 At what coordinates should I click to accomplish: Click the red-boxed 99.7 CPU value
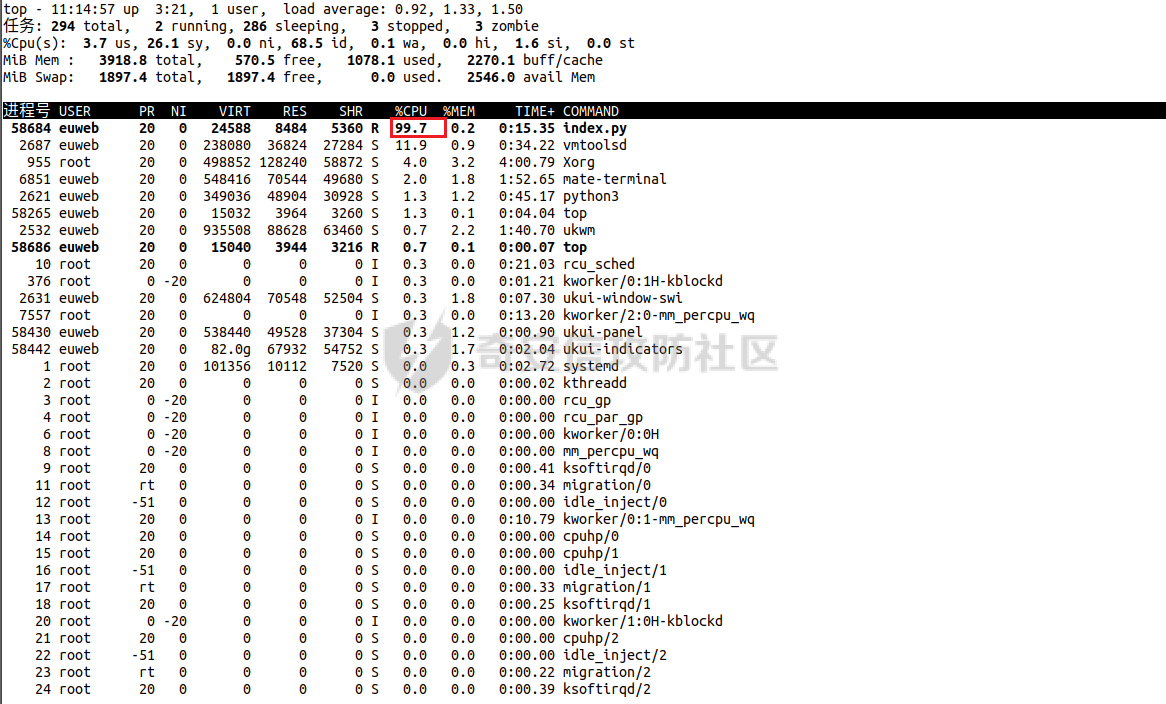(411, 128)
